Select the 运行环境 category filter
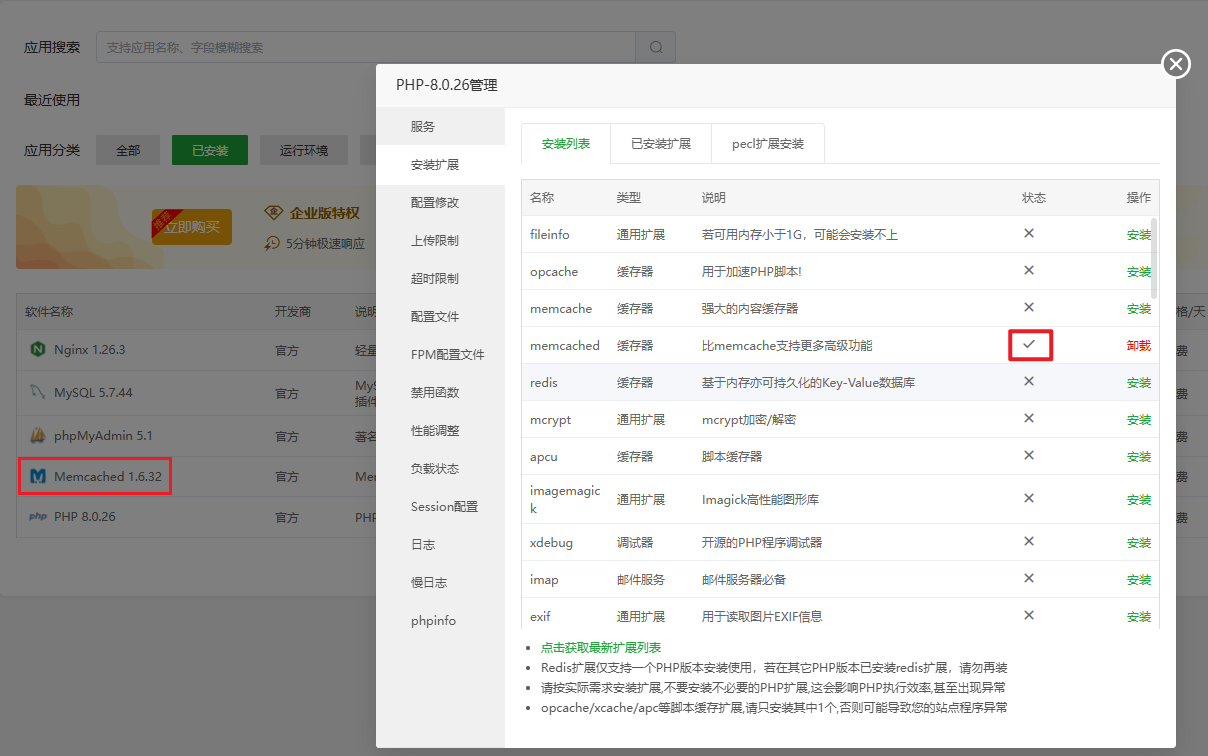The image size is (1208, 756). (x=304, y=151)
